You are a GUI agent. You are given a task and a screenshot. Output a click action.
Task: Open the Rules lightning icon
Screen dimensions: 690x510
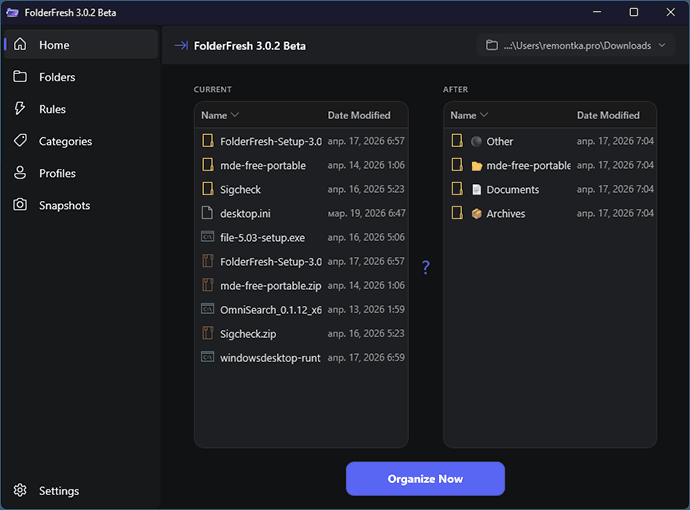(x=20, y=108)
